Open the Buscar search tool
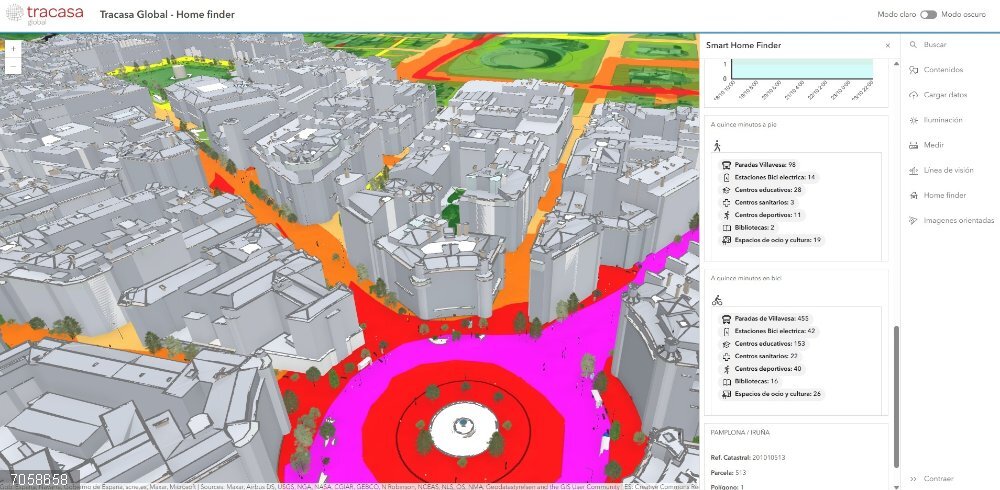This screenshot has width=1000, height=490. (934, 45)
